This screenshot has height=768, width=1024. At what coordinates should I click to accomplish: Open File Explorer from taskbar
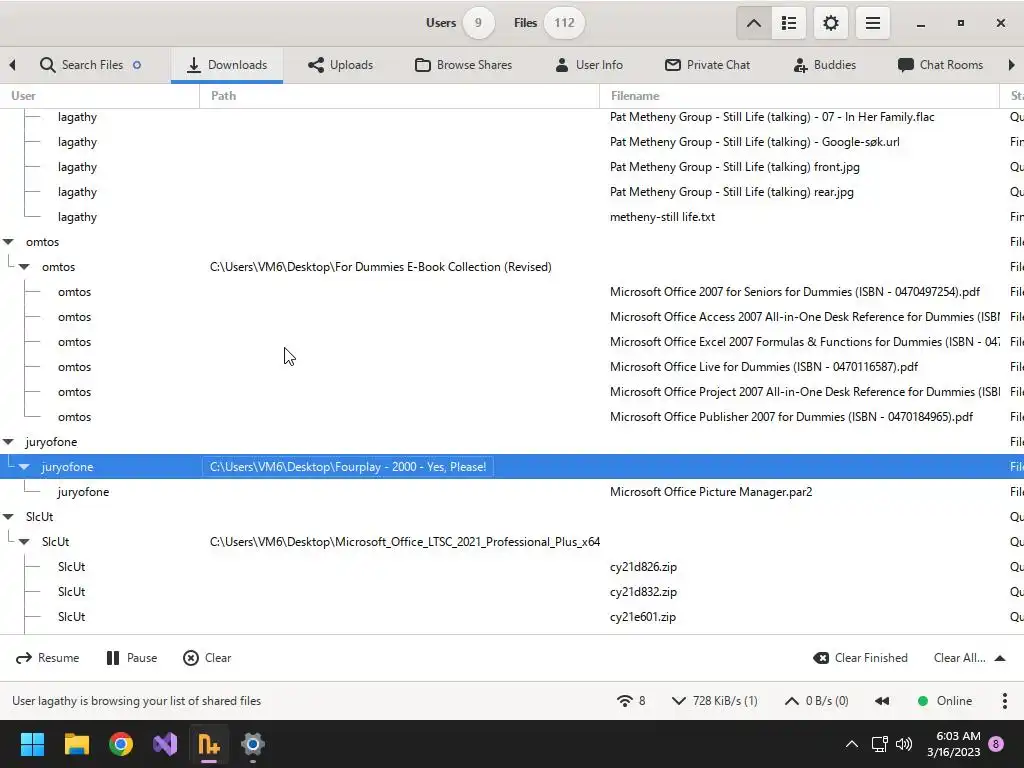pyautogui.click(x=76, y=744)
